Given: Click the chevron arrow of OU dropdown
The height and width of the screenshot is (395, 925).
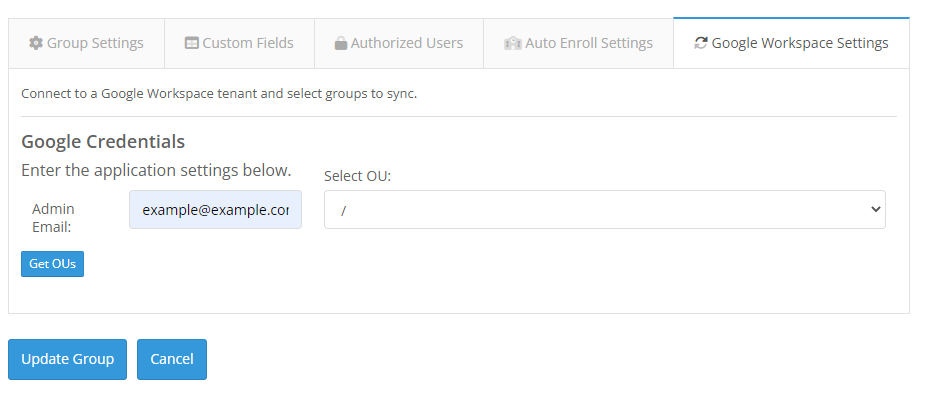Looking at the screenshot, I should coord(875,209).
